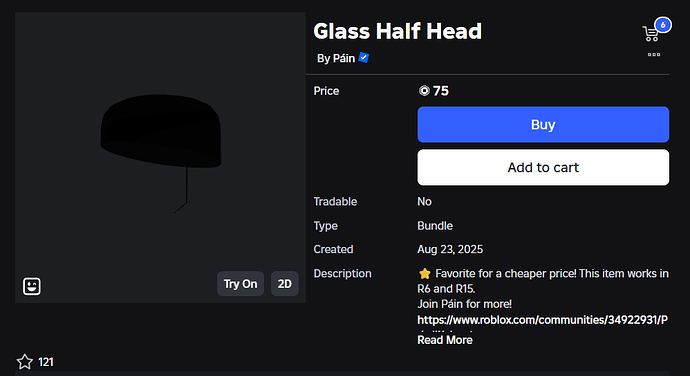Click the Glass Half Head title
The width and height of the screenshot is (690, 376).
tap(397, 31)
